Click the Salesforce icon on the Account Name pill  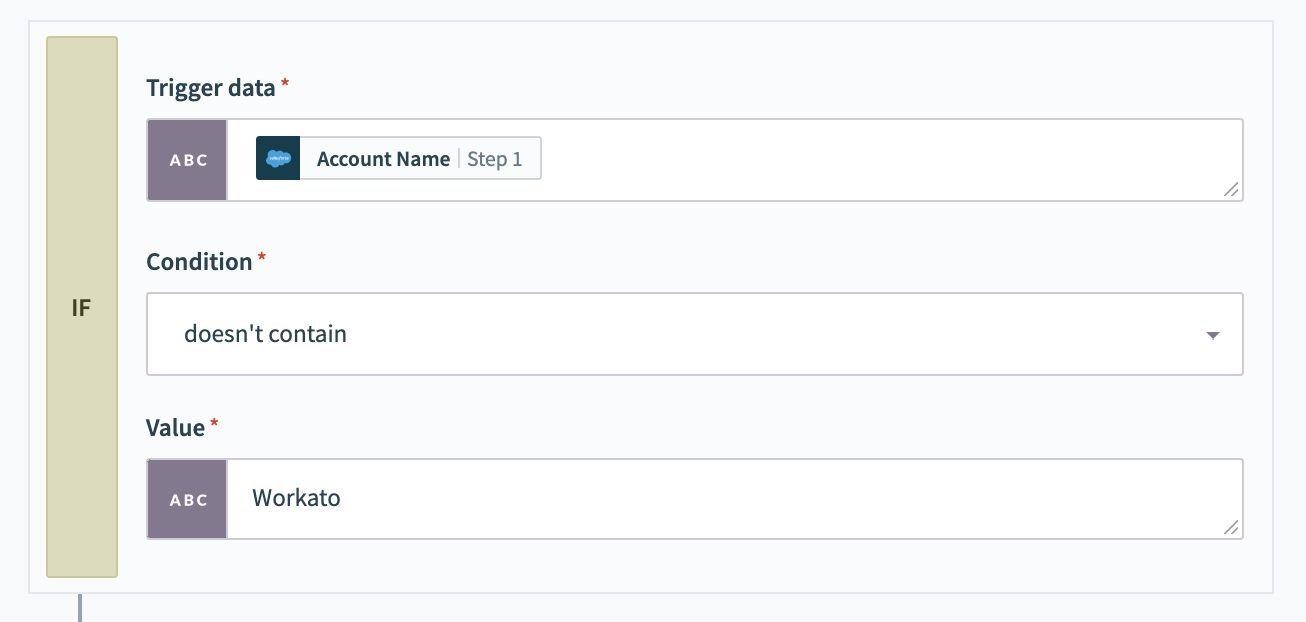tap(277, 158)
